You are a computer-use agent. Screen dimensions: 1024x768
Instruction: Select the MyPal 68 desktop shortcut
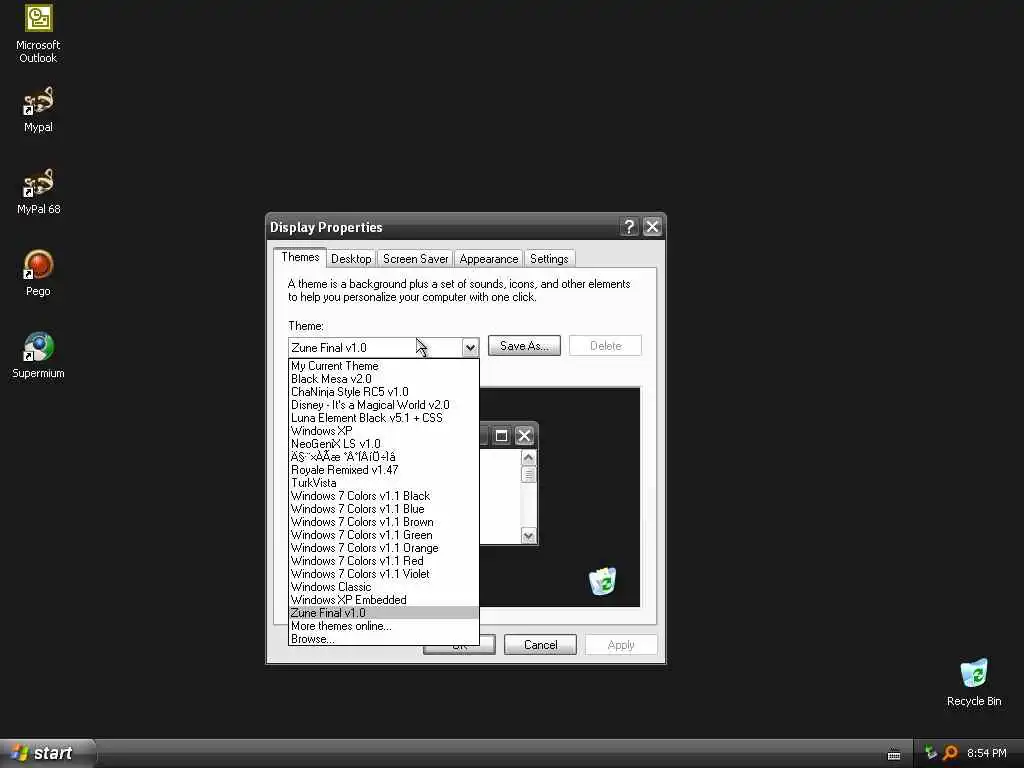(x=38, y=191)
